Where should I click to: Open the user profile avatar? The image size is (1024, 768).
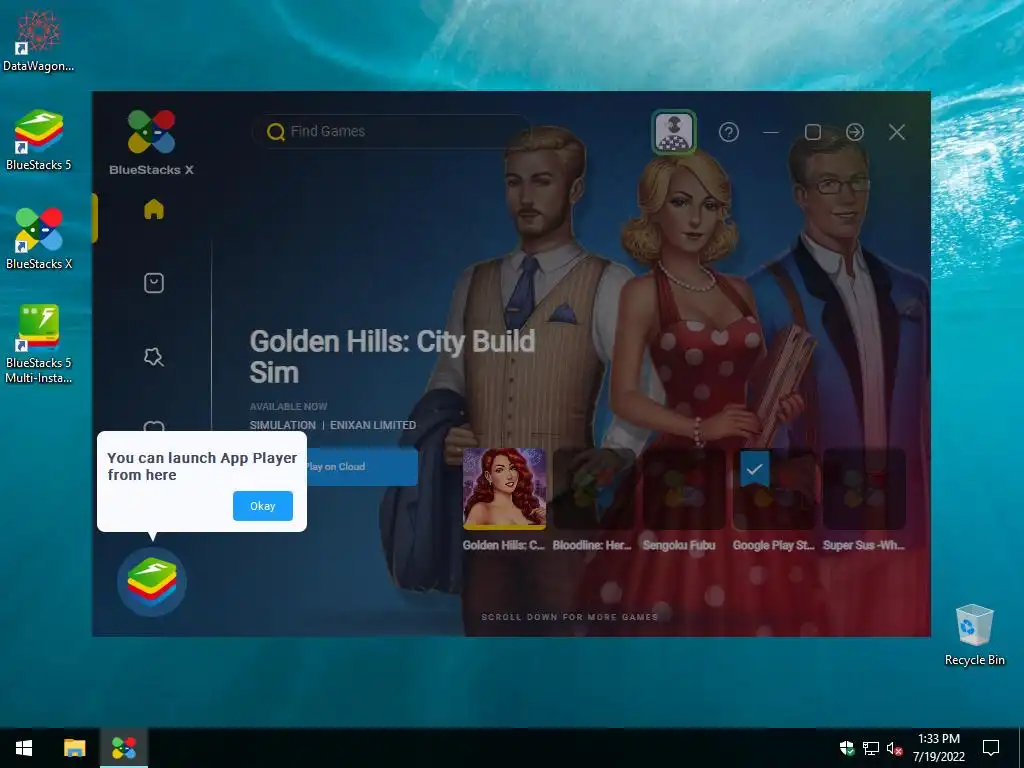[x=674, y=132]
